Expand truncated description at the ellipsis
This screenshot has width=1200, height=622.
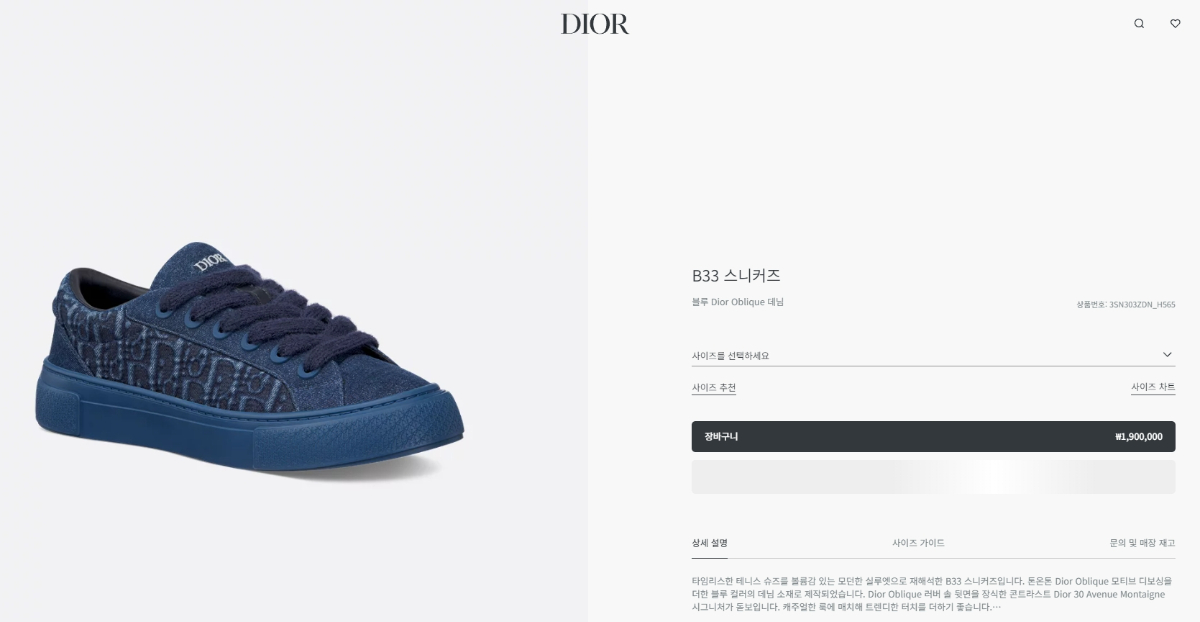[996, 607]
